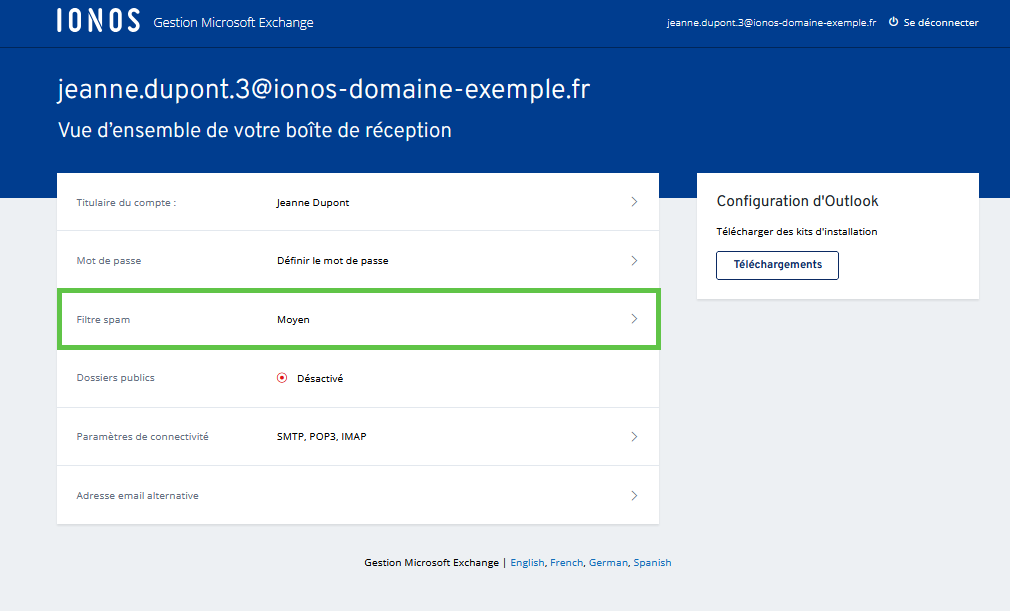The width and height of the screenshot is (1010, 611).
Task: Select the Moyen spam filter value
Action: (x=293, y=320)
